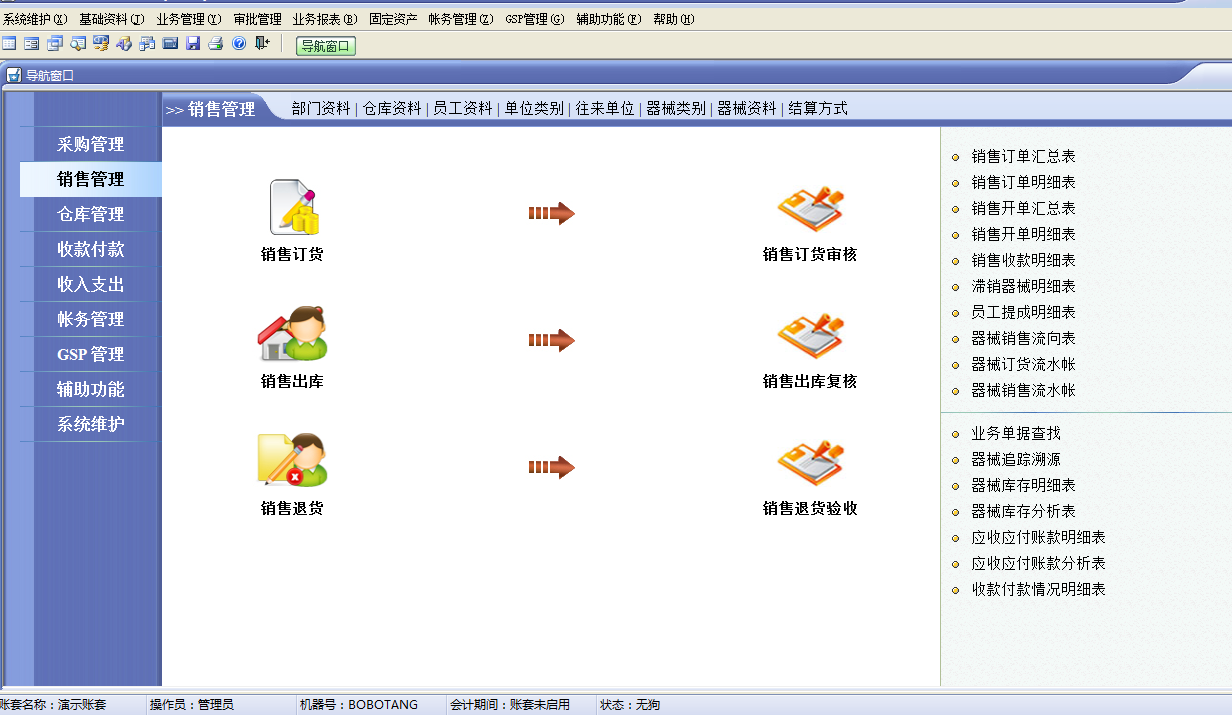
Task: Open the 业务管理(Y) menu
Action: click(x=189, y=19)
